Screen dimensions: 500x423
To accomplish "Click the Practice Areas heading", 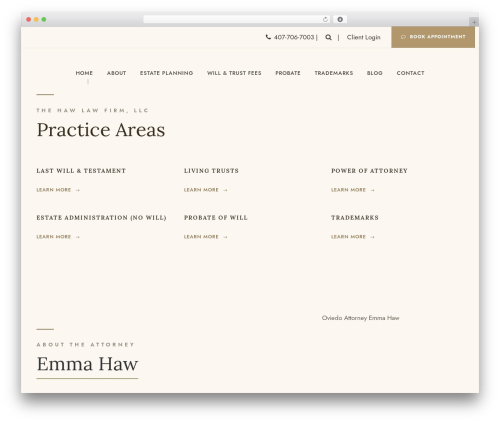I will (x=101, y=130).
